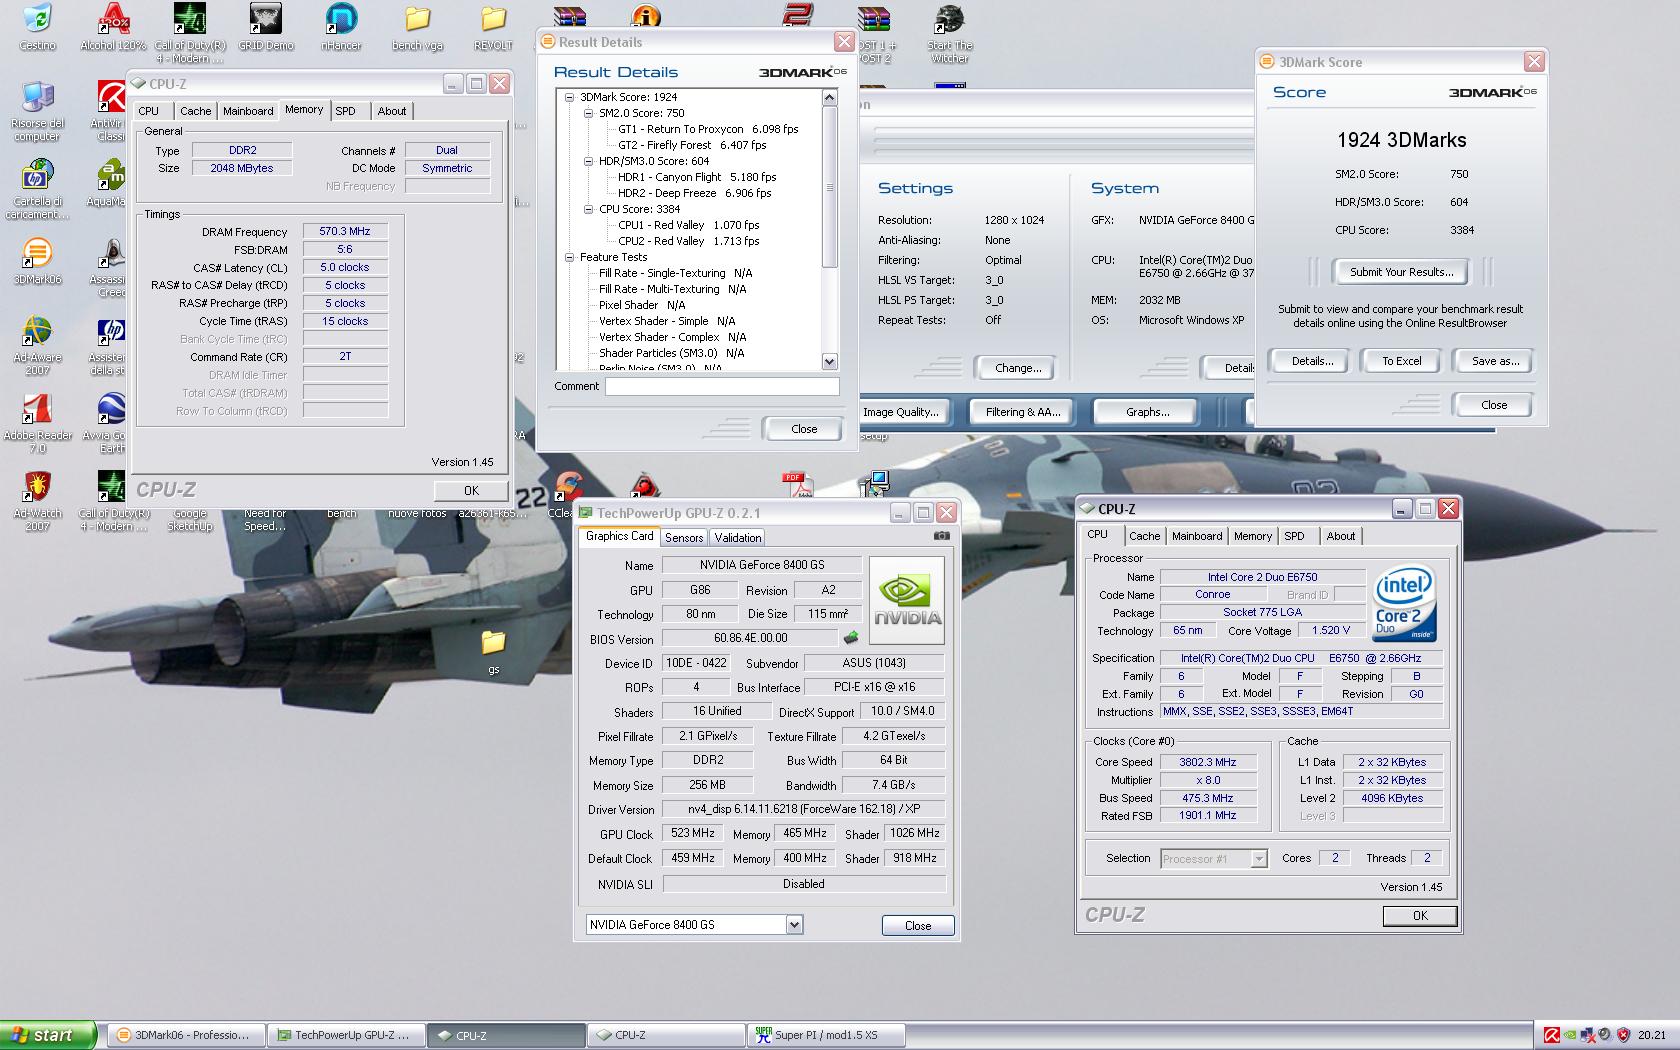Screen dimensions: 1680x1050
Task: Collapse the Feature Tests node
Action: [x=569, y=257]
